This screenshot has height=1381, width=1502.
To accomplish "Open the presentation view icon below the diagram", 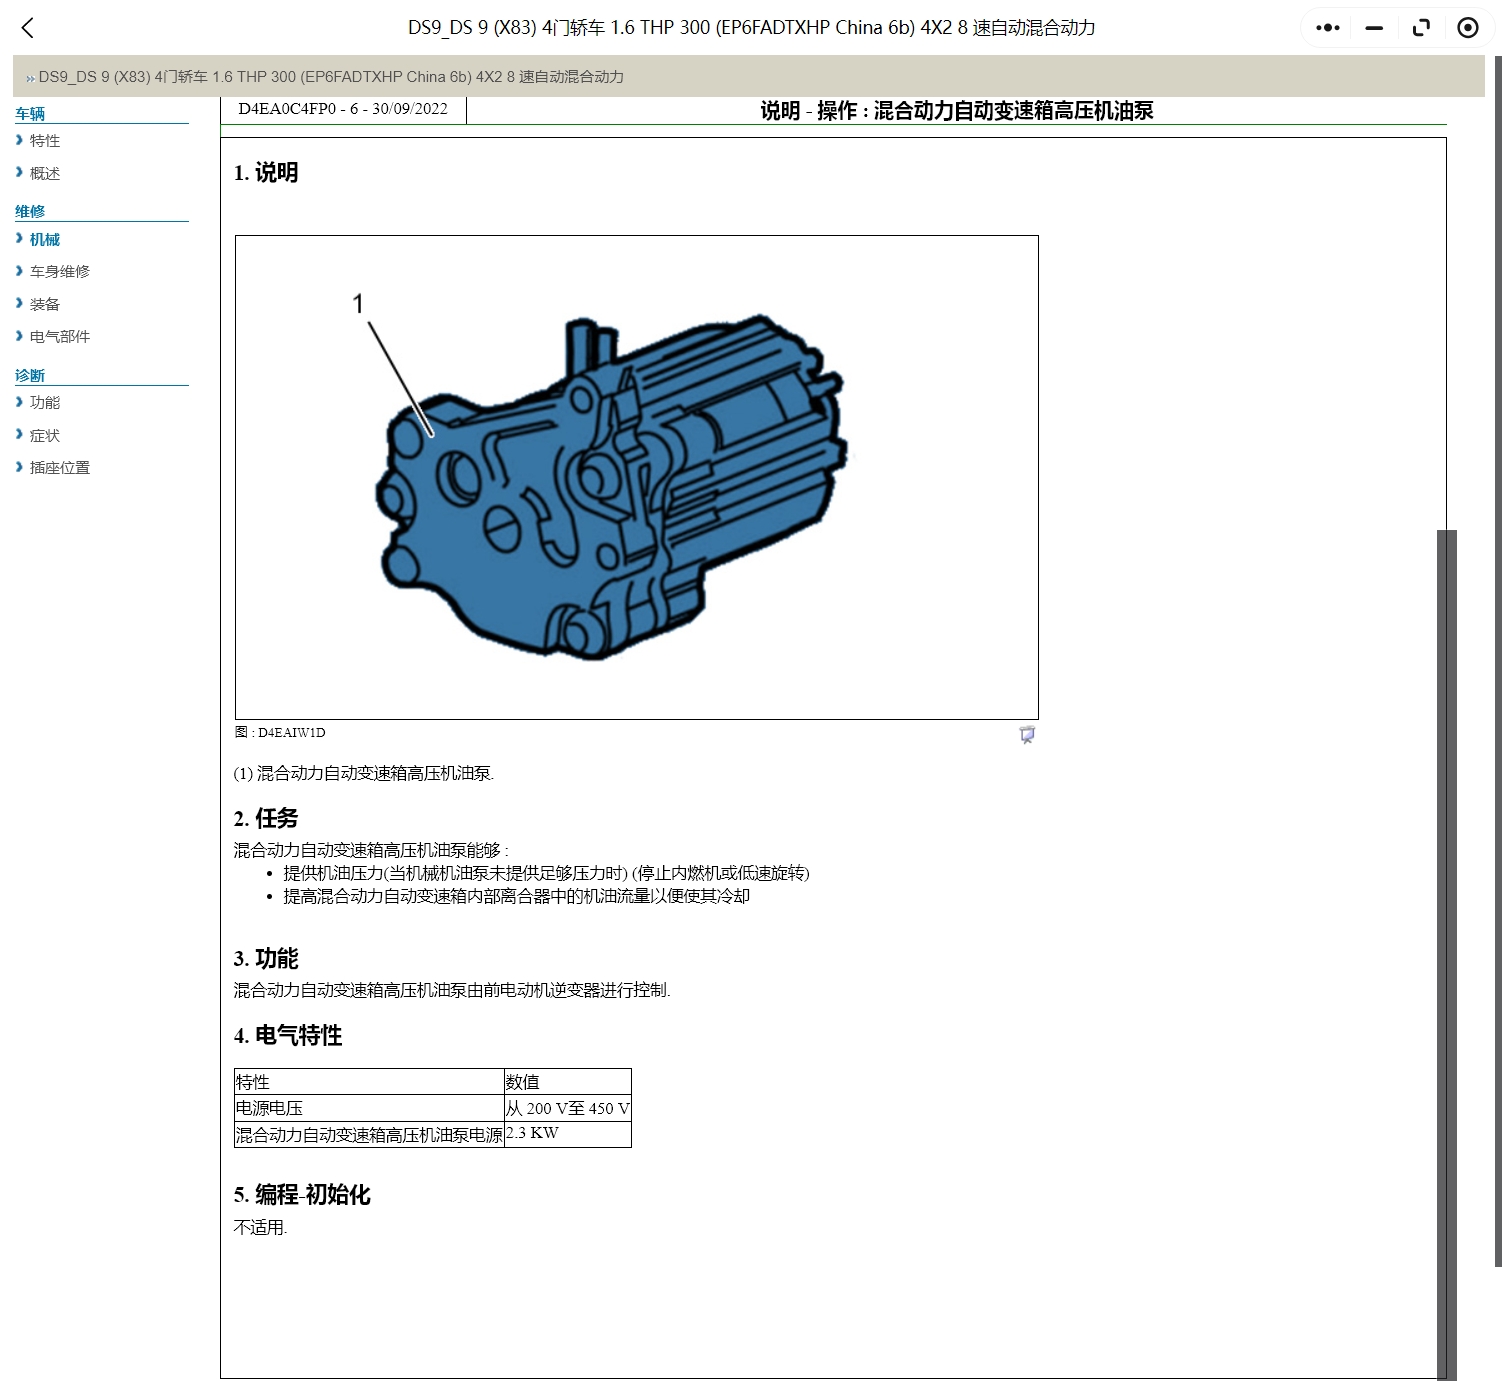I will (1026, 734).
